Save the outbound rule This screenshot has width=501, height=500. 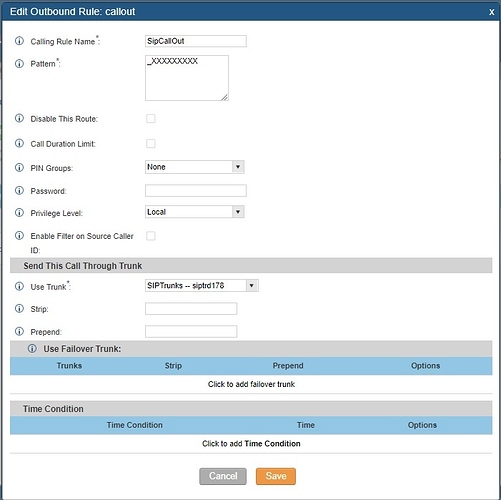tap(276, 476)
